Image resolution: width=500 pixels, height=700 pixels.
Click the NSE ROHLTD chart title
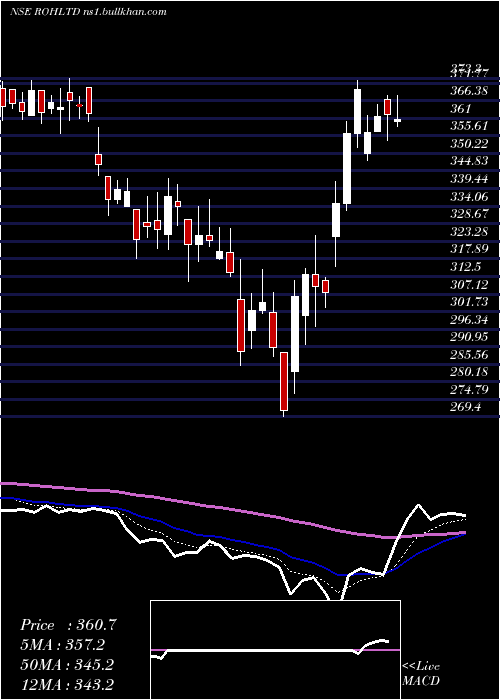coord(88,11)
